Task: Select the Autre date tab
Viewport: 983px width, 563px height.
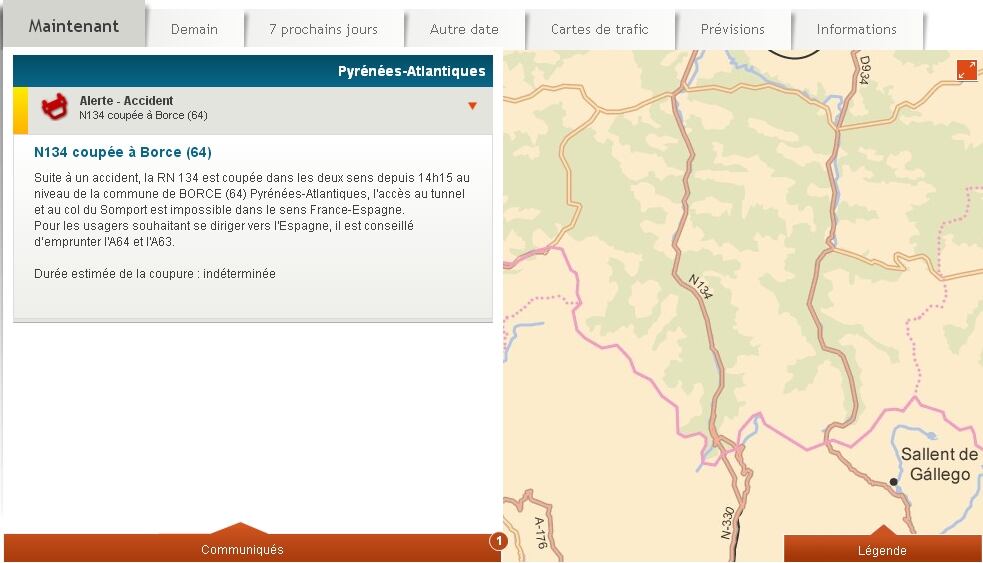Action: tap(464, 29)
